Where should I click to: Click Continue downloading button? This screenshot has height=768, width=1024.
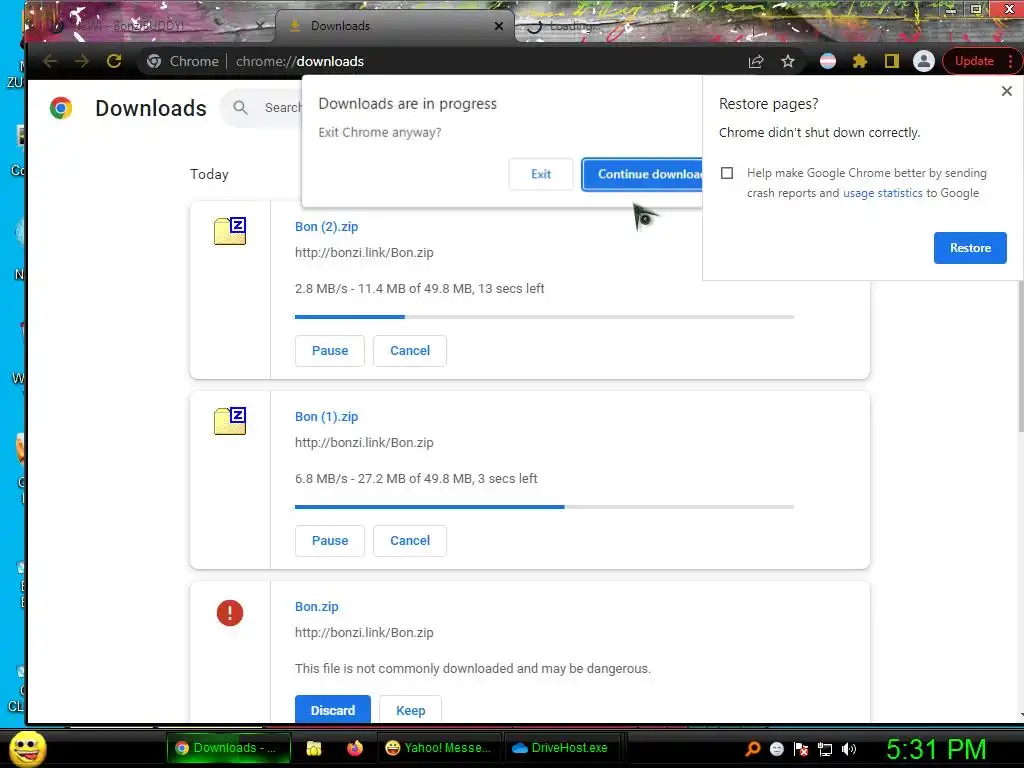tap(643, 174)
